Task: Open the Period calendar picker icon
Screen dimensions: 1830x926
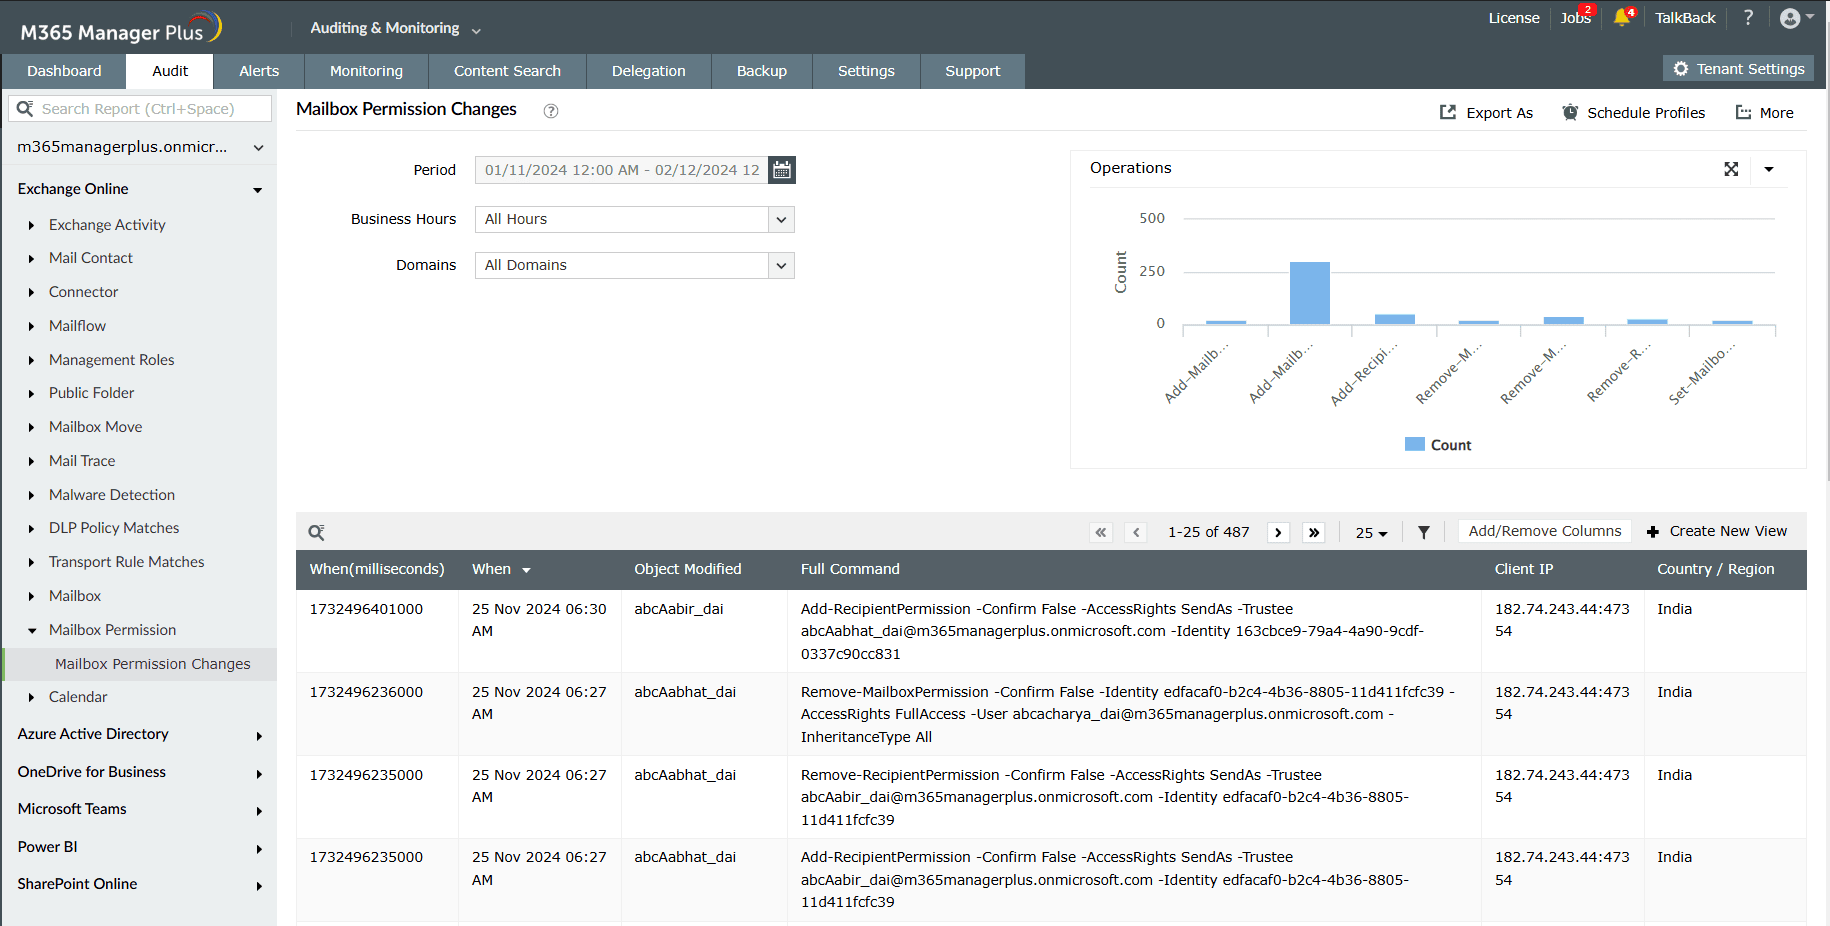Action: tap(782, 170)
